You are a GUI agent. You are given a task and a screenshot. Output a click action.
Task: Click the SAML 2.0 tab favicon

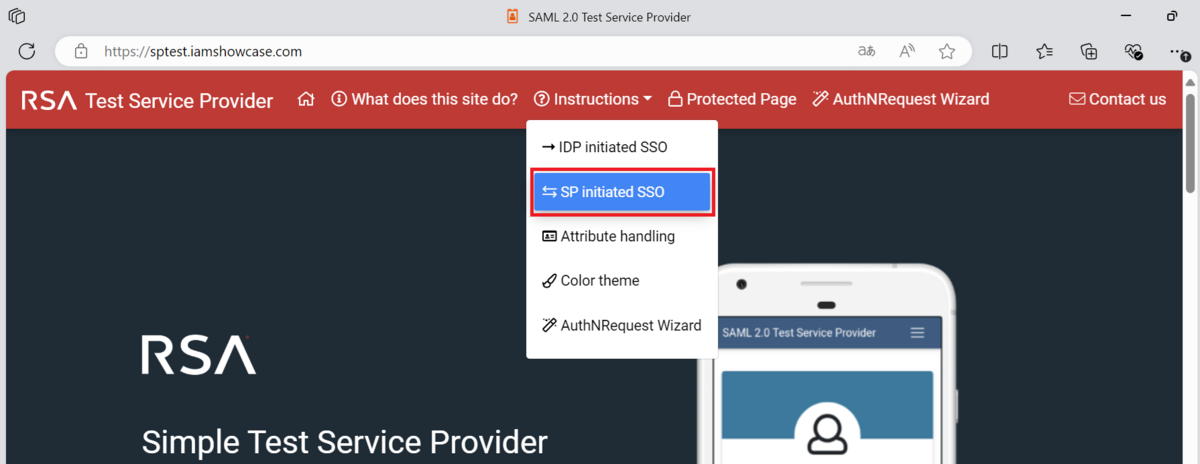512,17
